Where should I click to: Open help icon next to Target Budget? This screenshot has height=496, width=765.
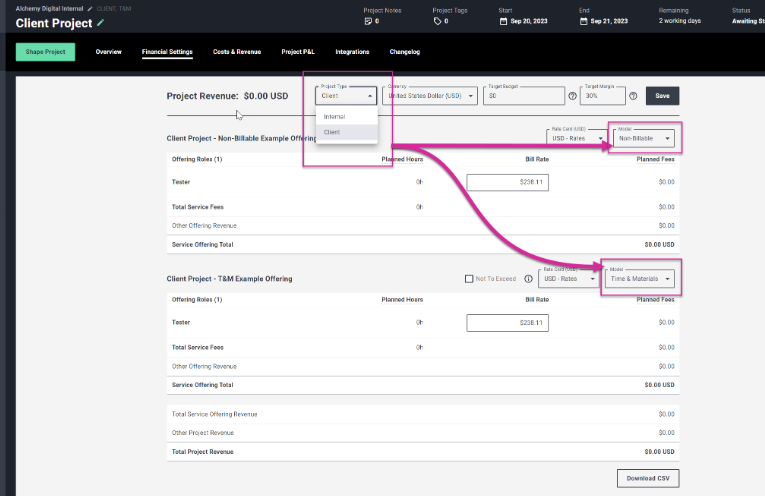pos(573,96)
